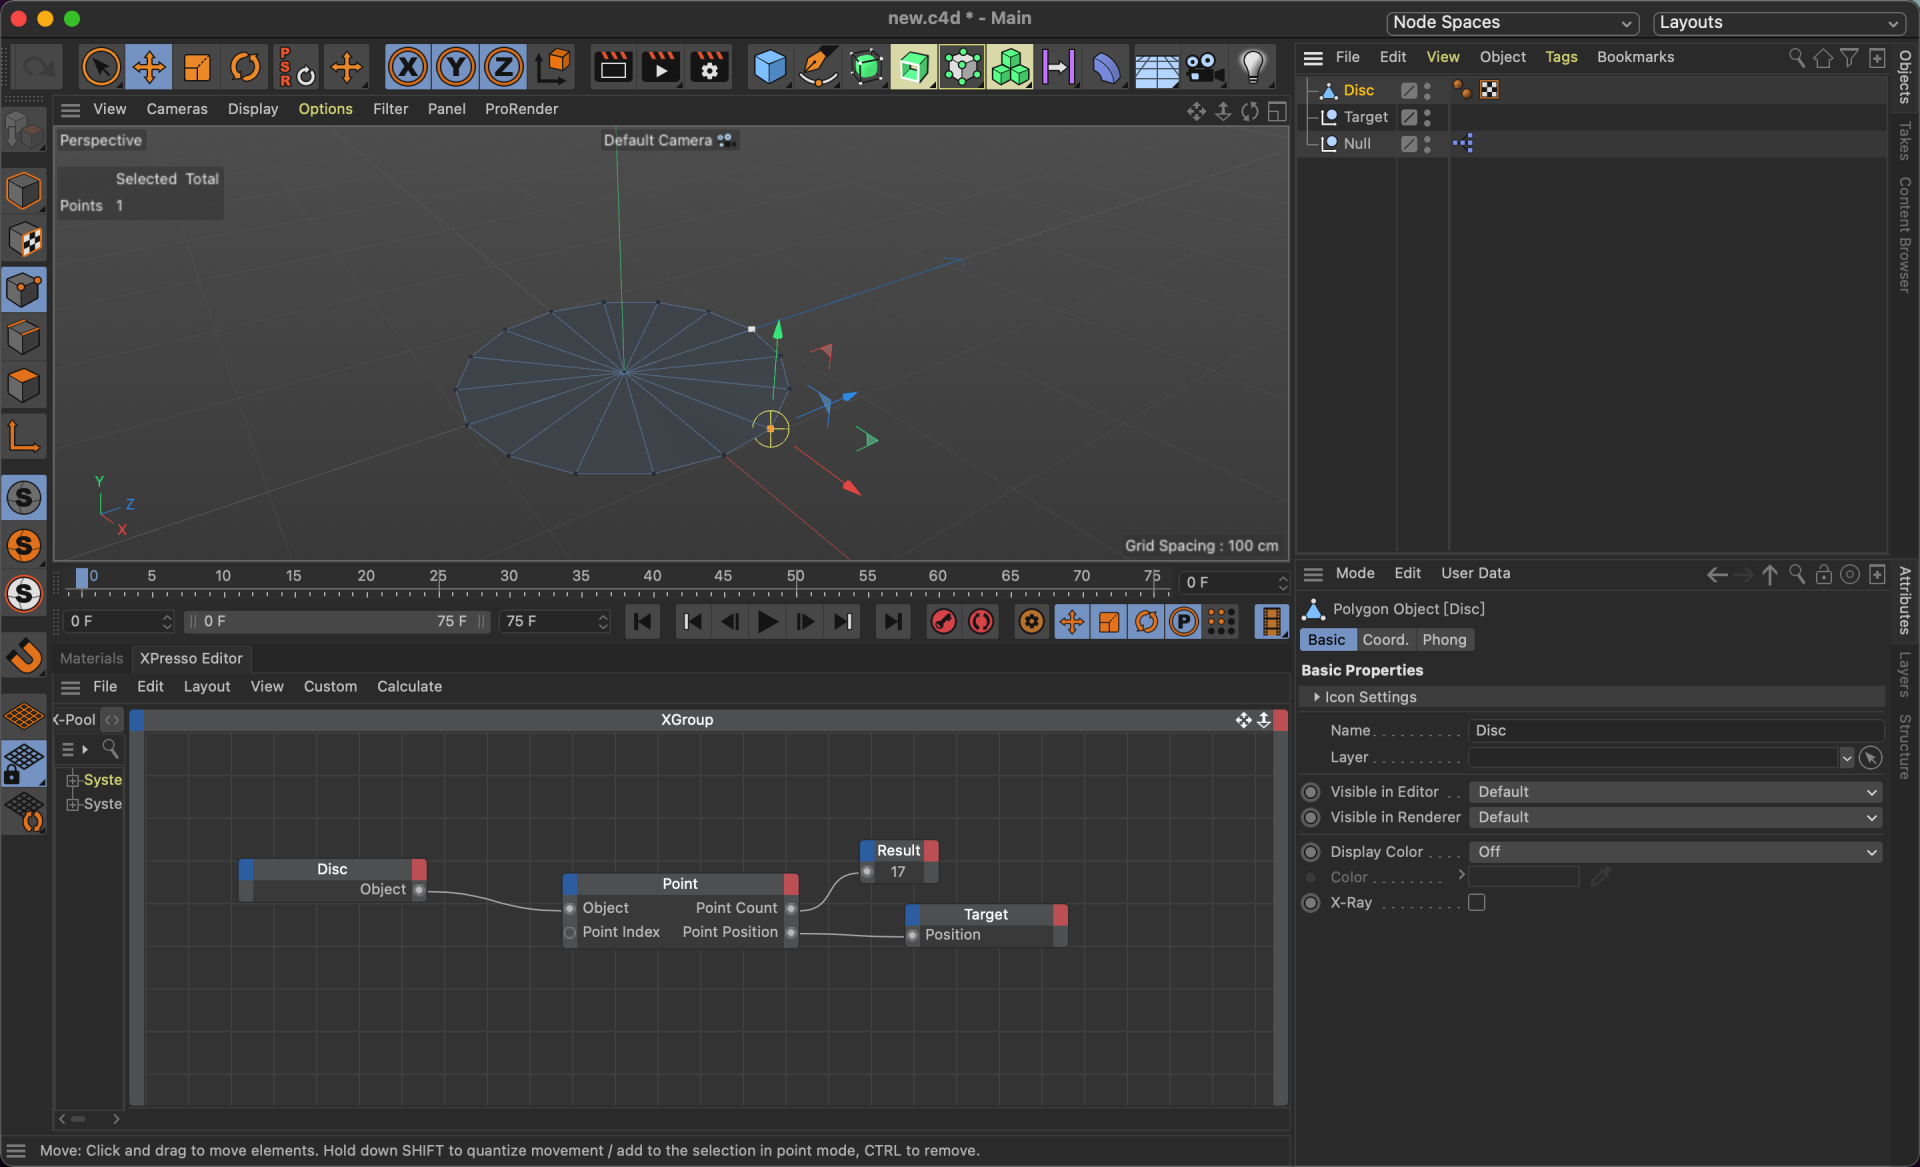Screen dimensions: 1920x1167
Task: Switch to Points mode in left palette
Action: click(x=24, y=290)
